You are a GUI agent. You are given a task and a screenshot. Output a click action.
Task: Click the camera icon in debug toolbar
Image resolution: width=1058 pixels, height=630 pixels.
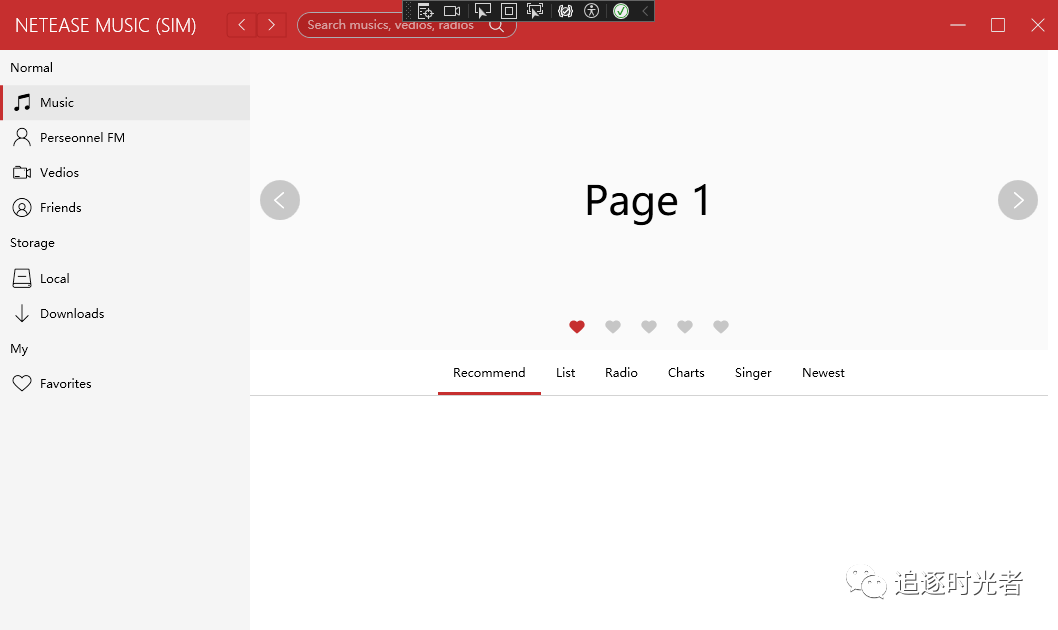click(452, 11)
